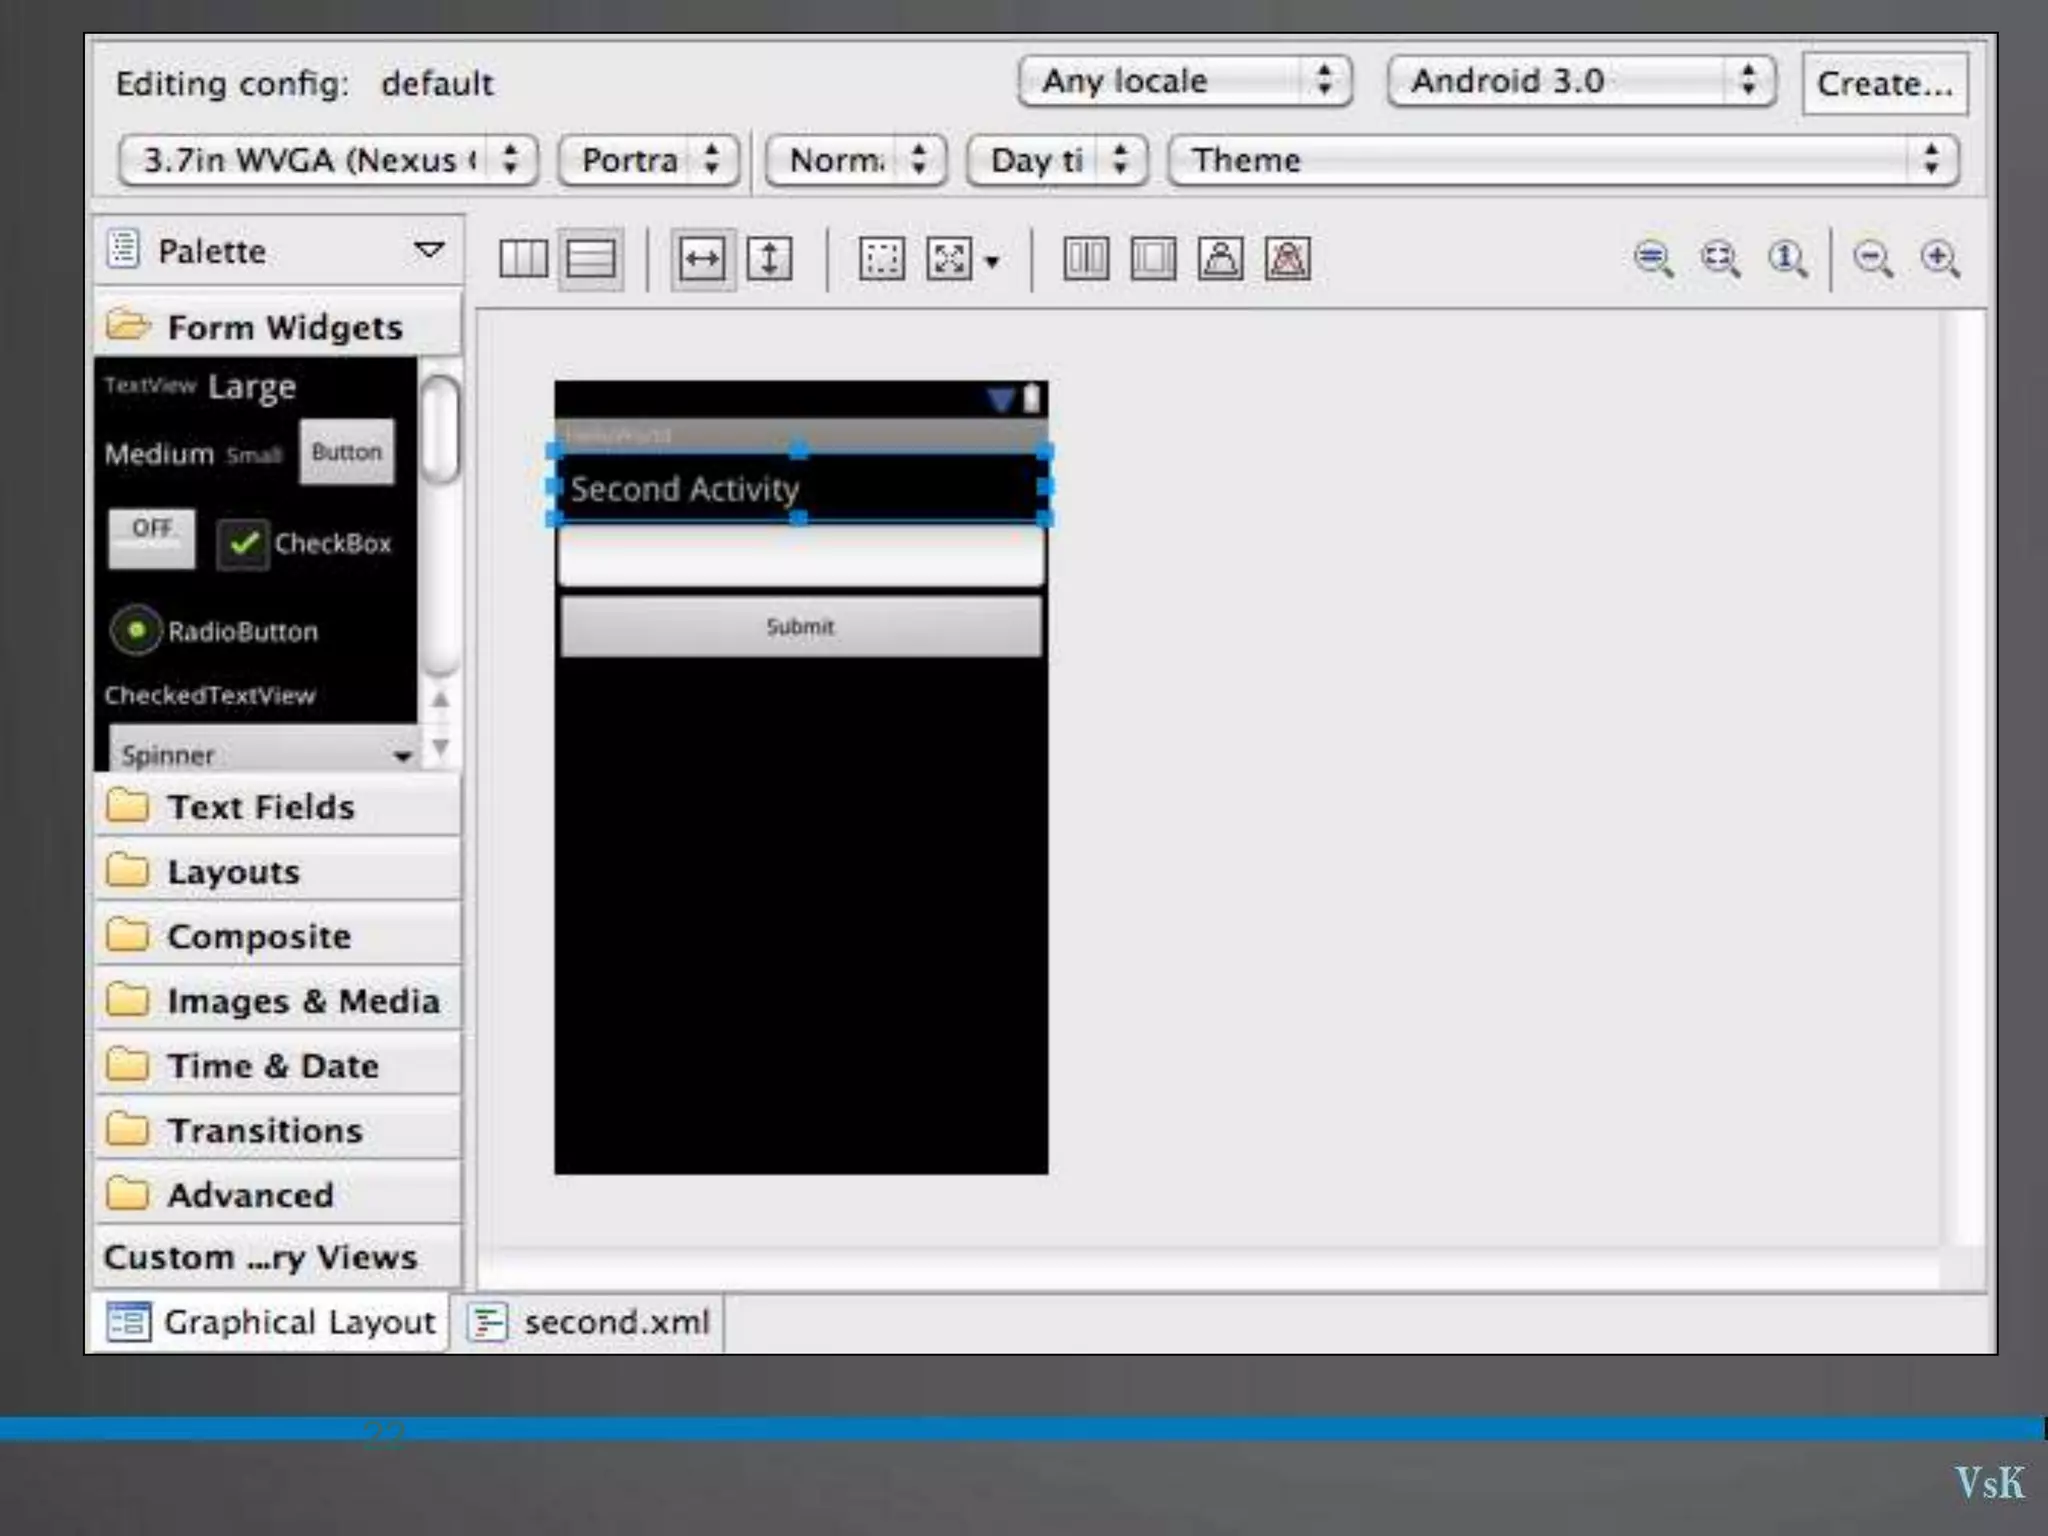Open the Any locale dropdown

click(1185, 80)
